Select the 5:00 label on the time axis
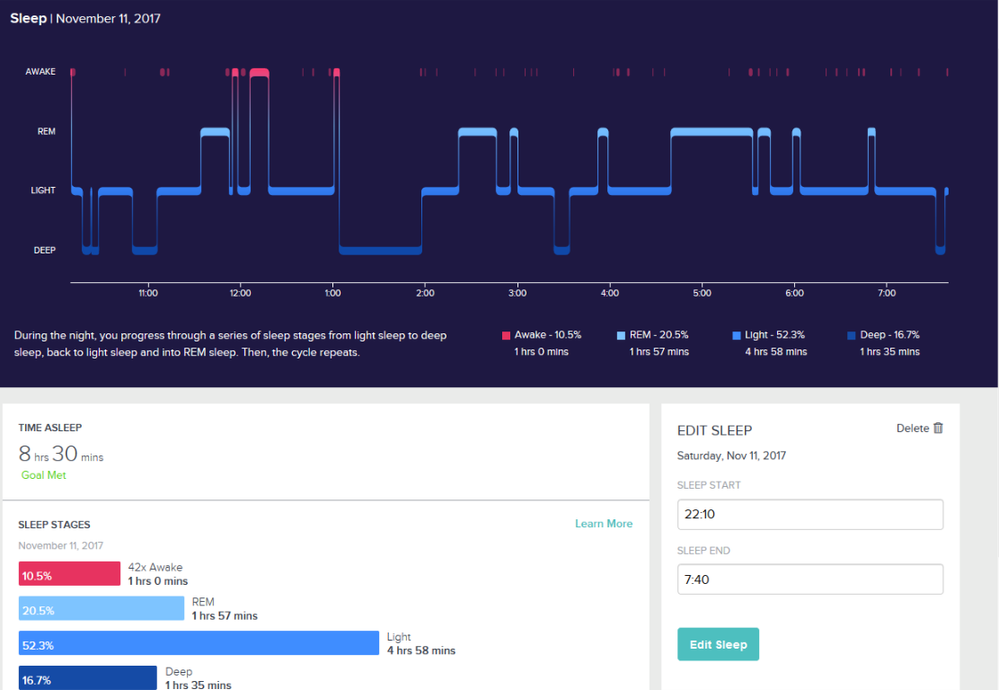Viewport: 999px width, 690px height. (x=702, y=293)
